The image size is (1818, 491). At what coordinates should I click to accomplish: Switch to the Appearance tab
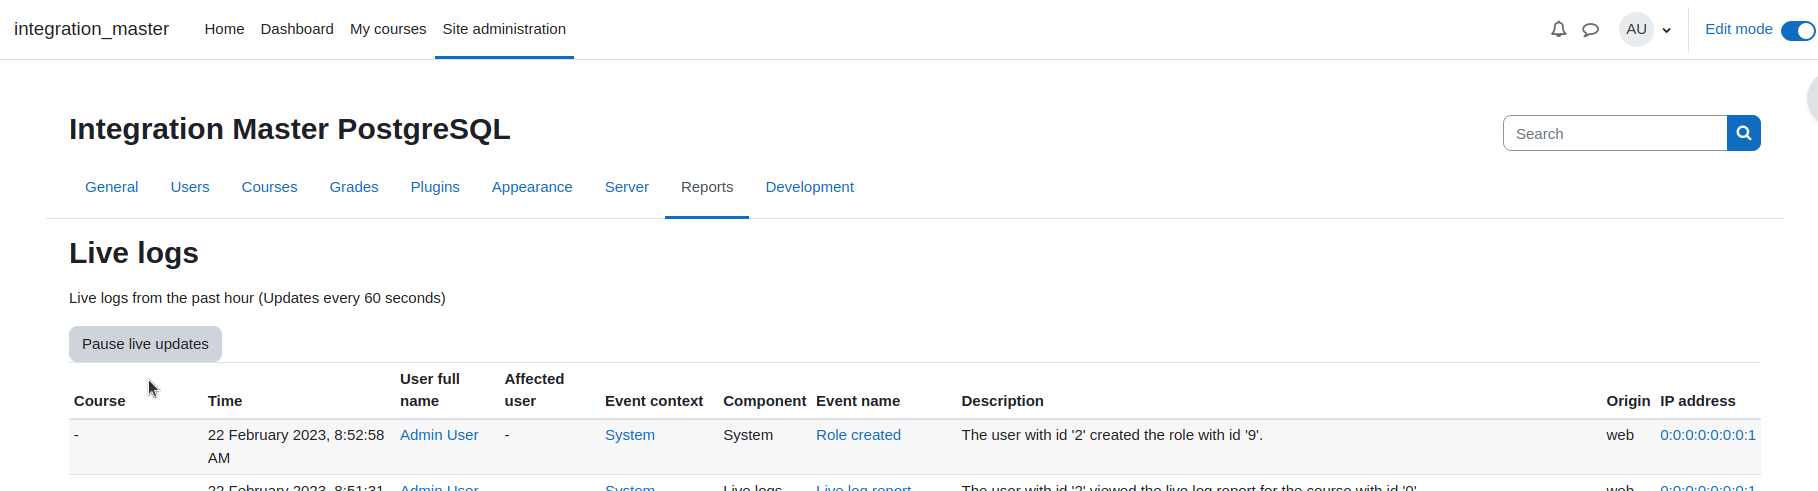(532, 187)
